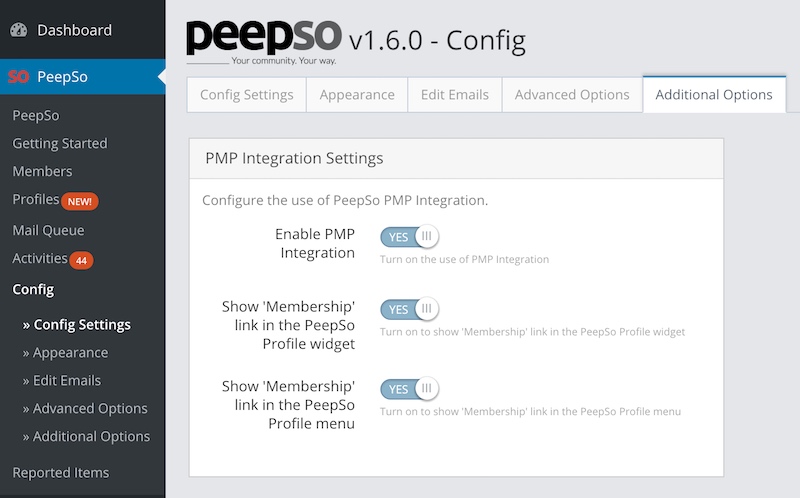Select the Additional Options tab
This screenshot has width=800, height=498.
714,94
